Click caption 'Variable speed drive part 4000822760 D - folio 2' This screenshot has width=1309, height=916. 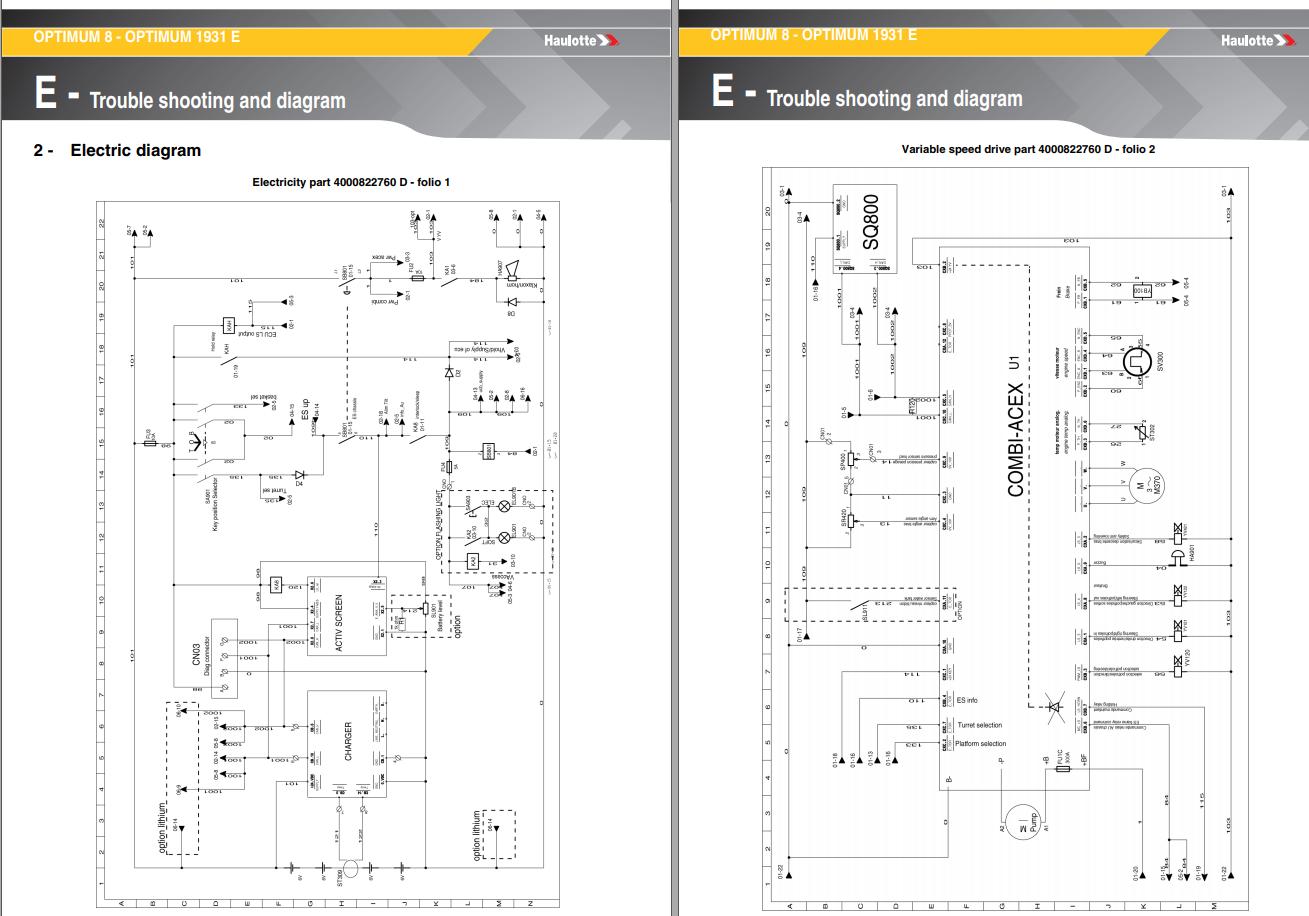pos(1028,149)
